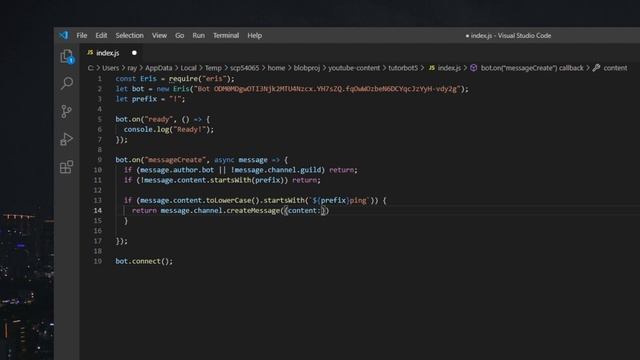640x360 pixels.
Task: Click the tutorbot5 breadcrumb segment
Action: pos(403,68)
